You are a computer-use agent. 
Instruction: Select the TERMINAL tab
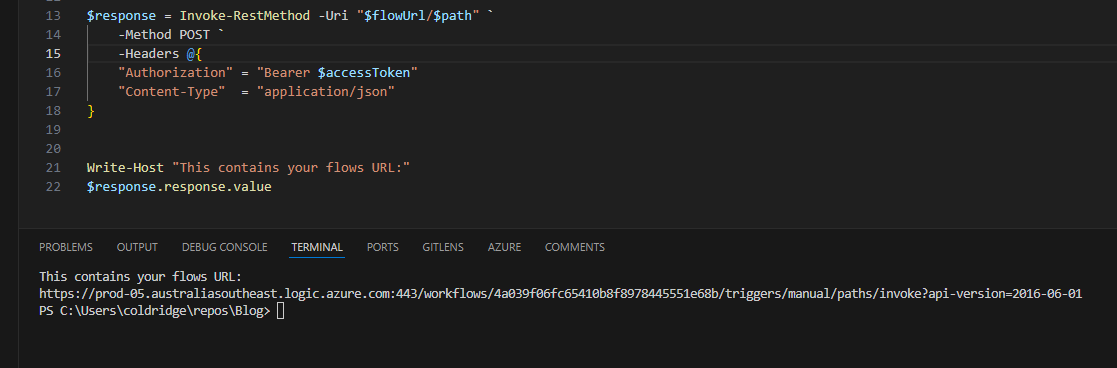[x=317, y=247]
